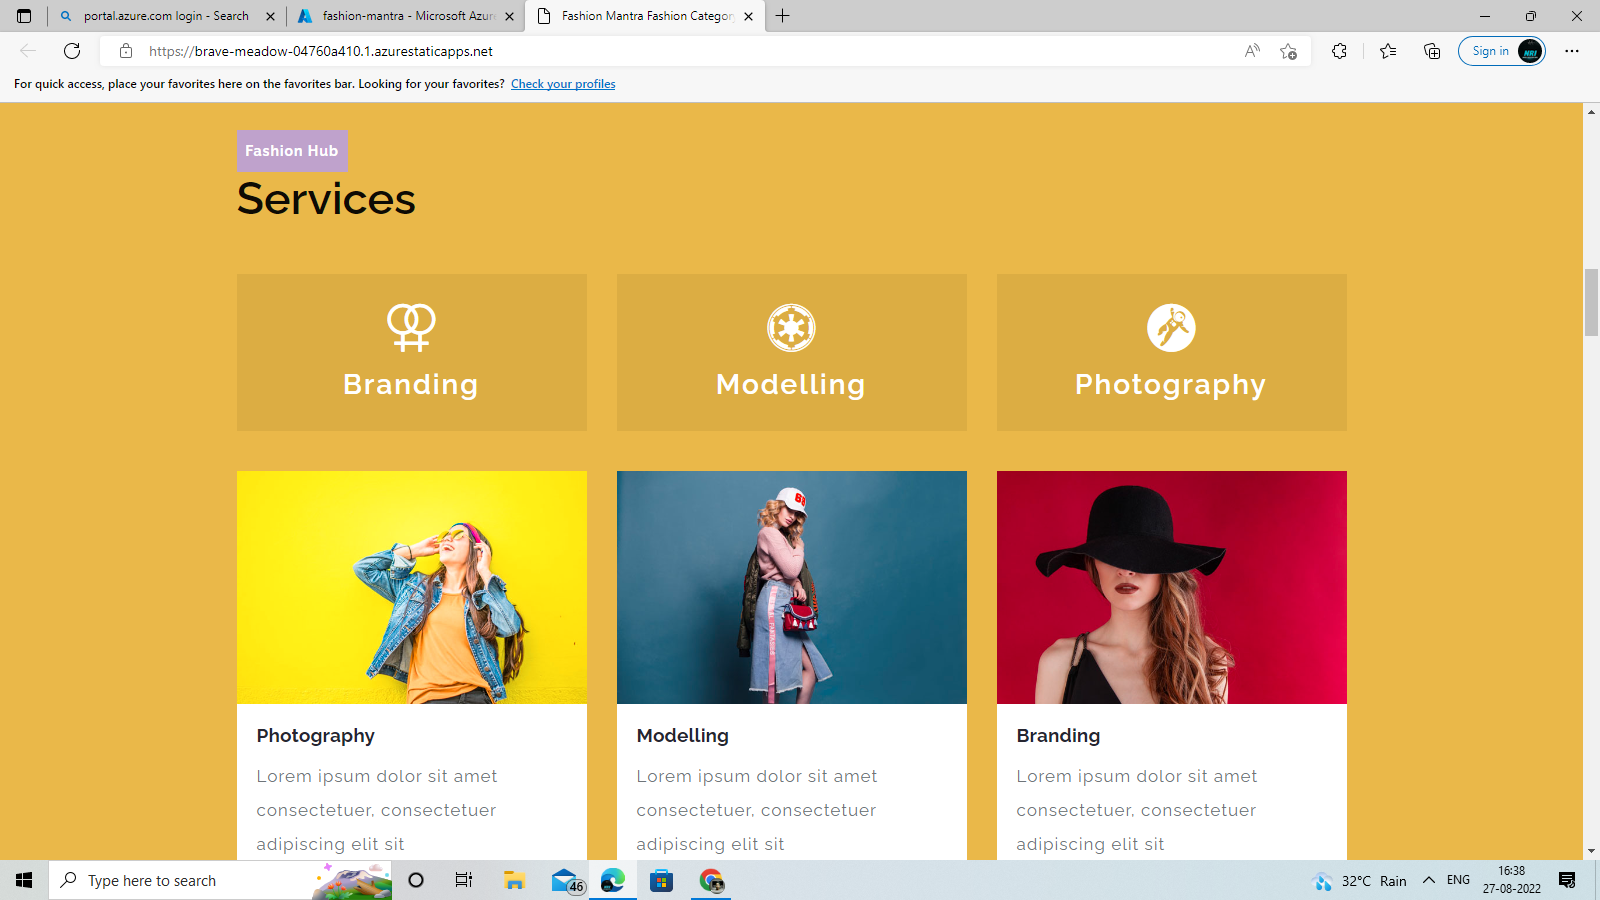
Task: Toggle the Favorites bar star icon
Action: click(1387, 51)
